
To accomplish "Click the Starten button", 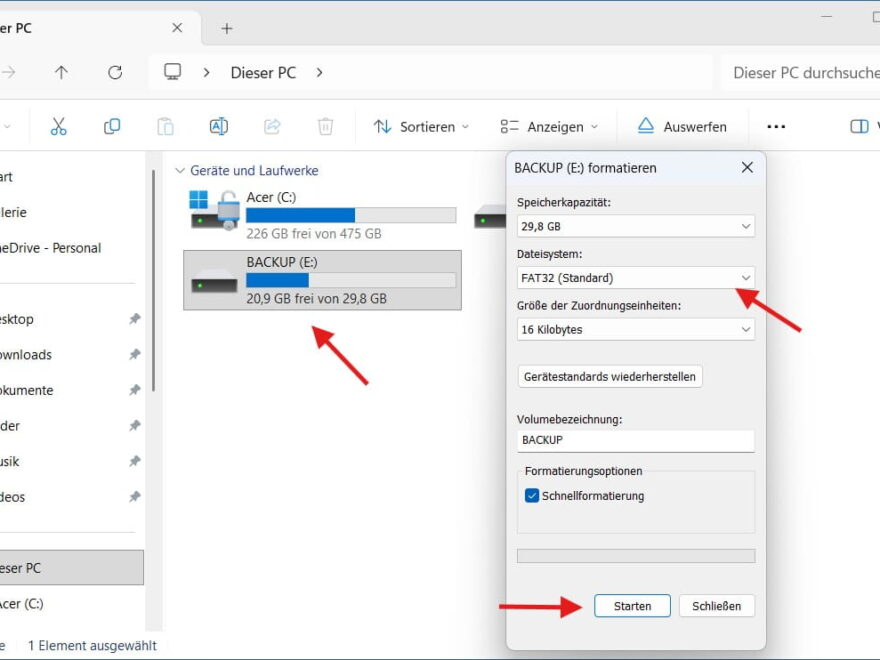I will (632, 606).
